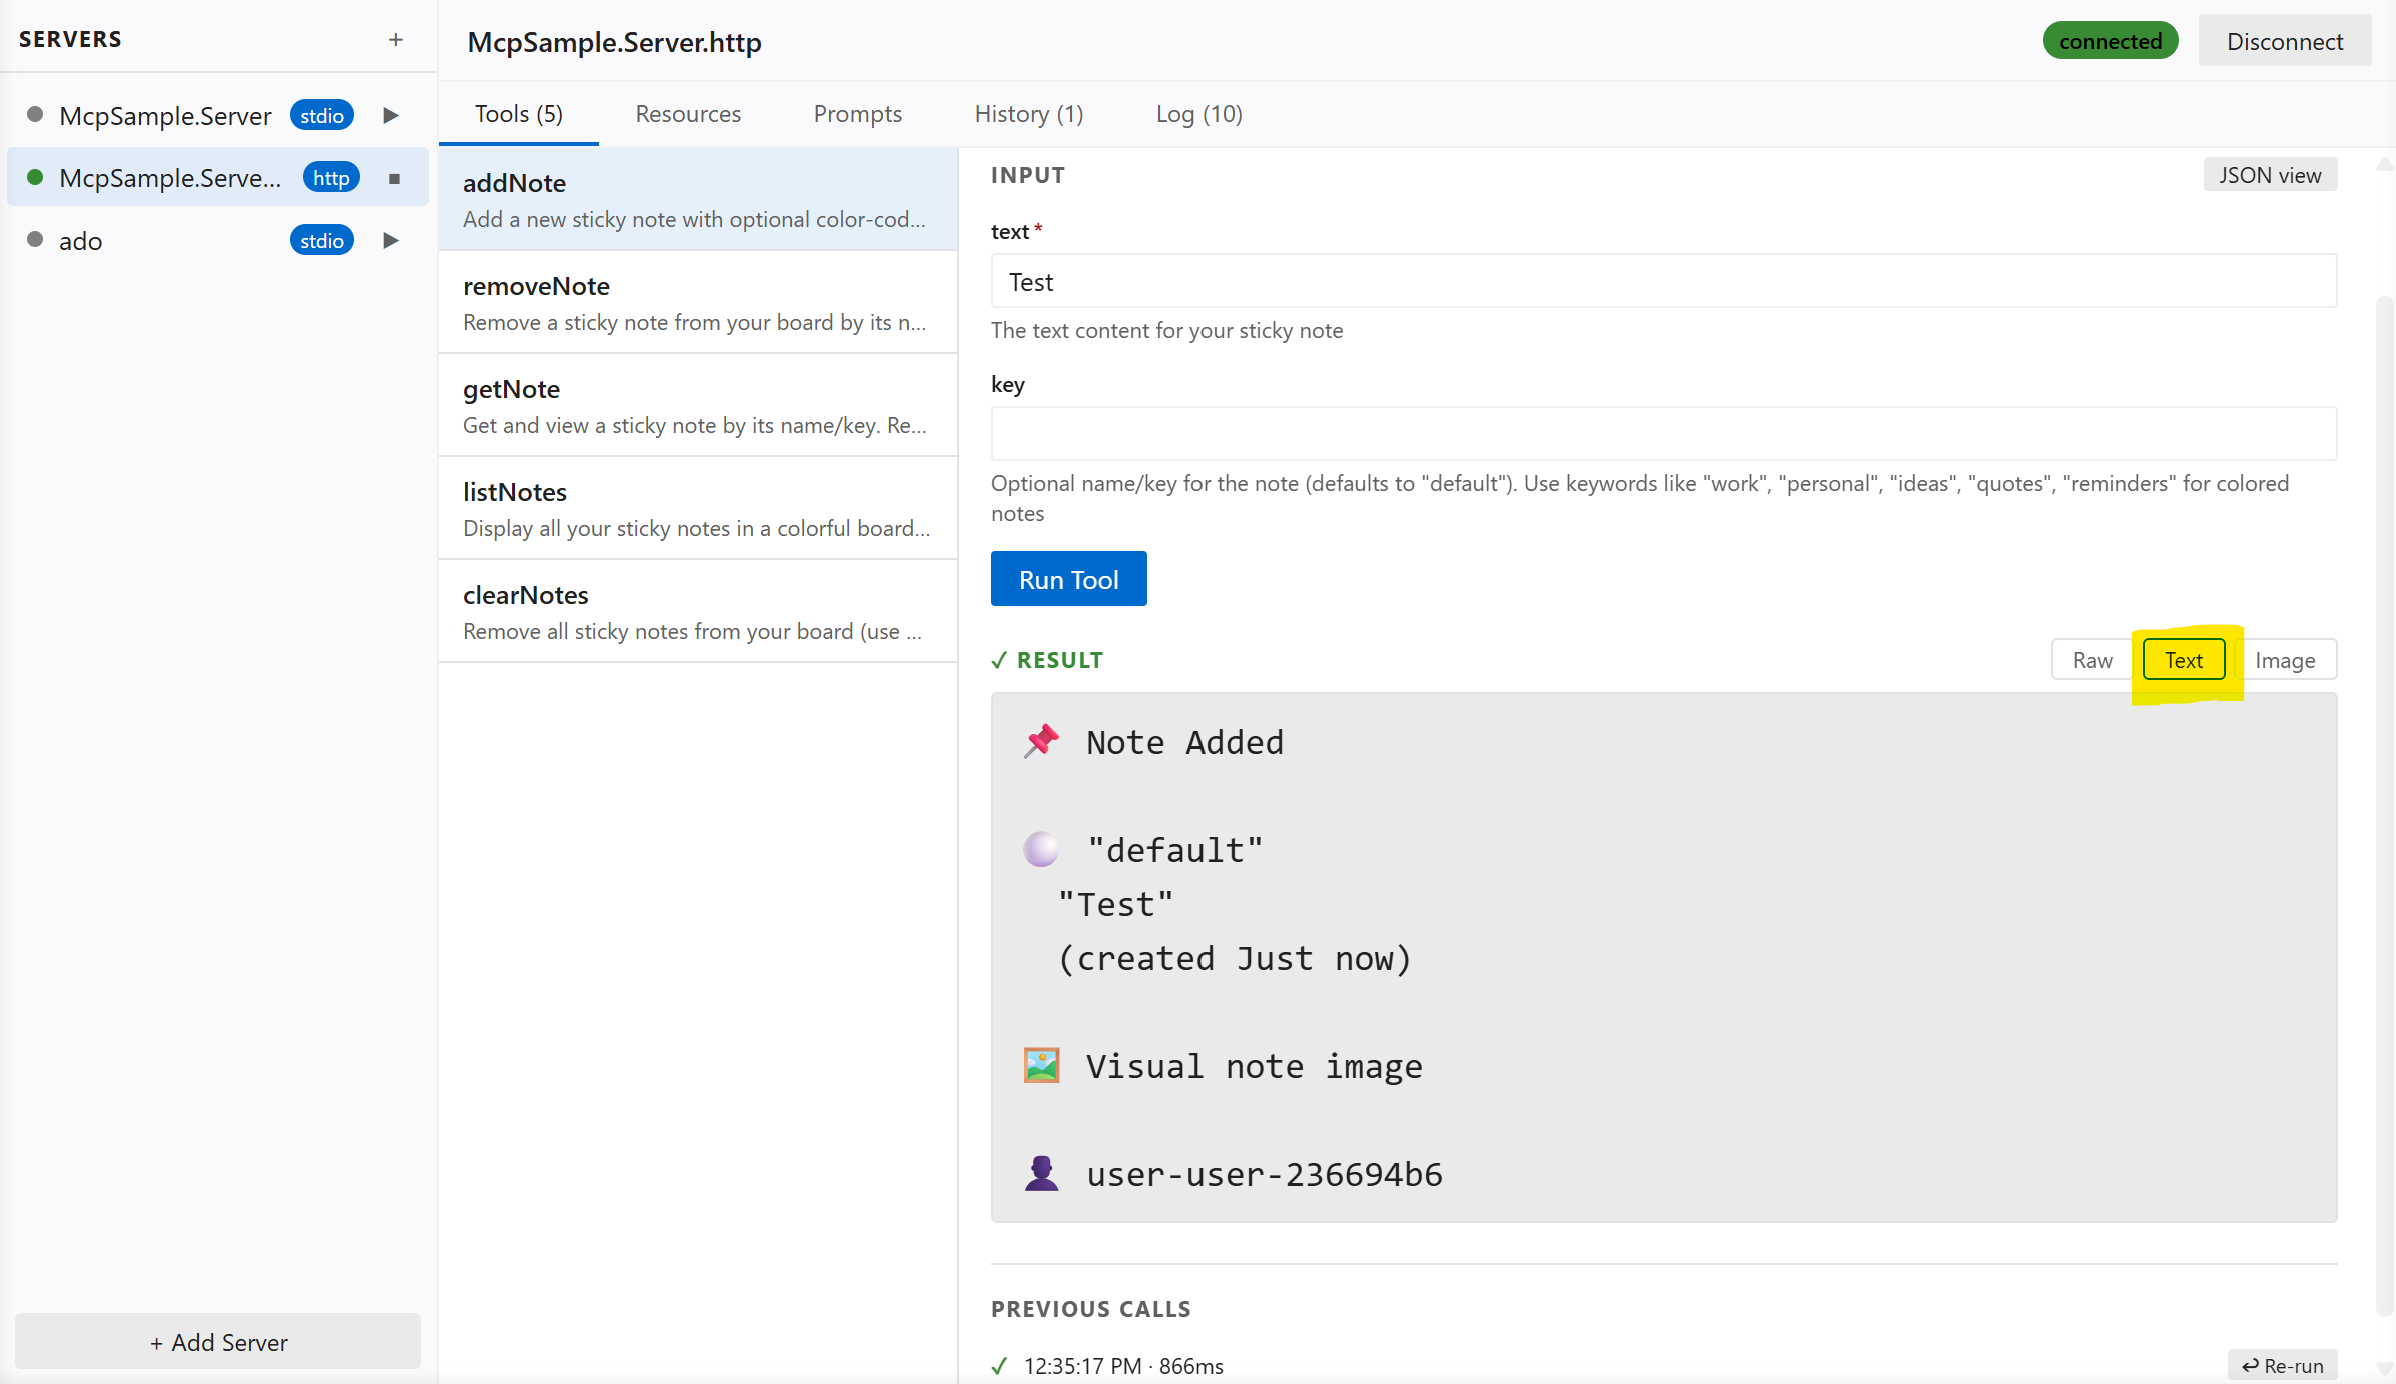Click the Disconnect button

(x=2285, y=40)
